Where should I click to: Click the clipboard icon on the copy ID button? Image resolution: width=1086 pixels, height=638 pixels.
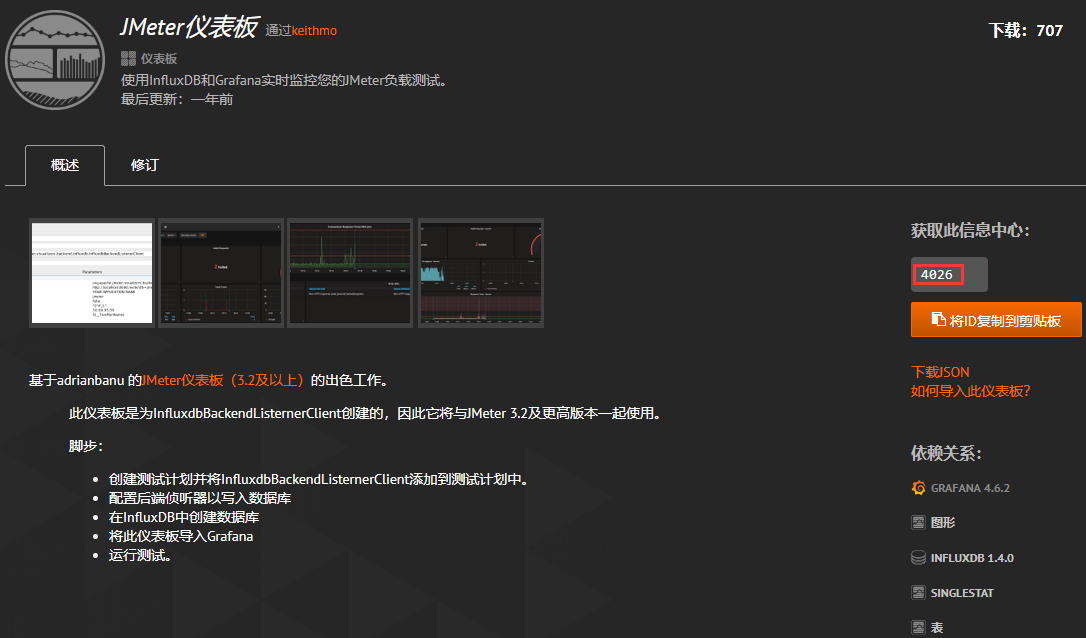(938, 319)
